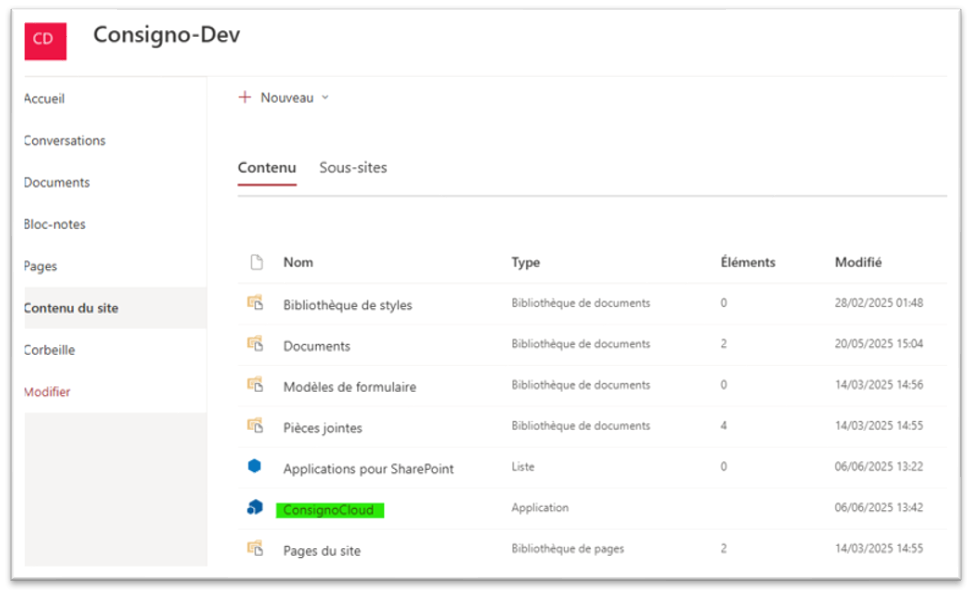The image size is (972, 594).
Task: Switch to the Sous-sites tab
Action: [353, 167]
